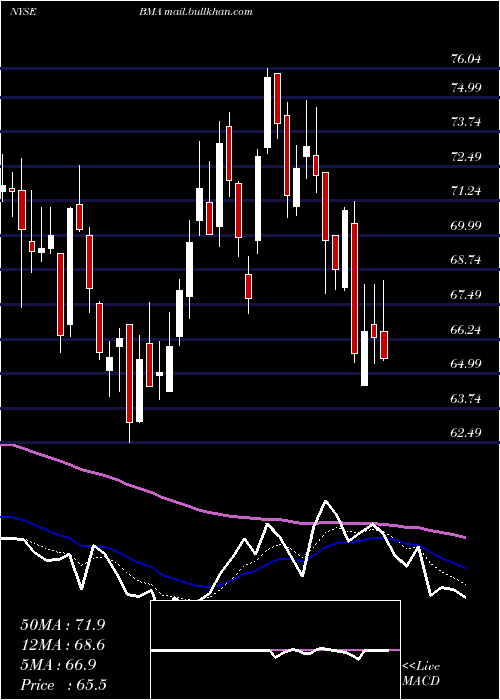
Task: Click inside the Live MACD mini chart
Action: coord(275,650)
